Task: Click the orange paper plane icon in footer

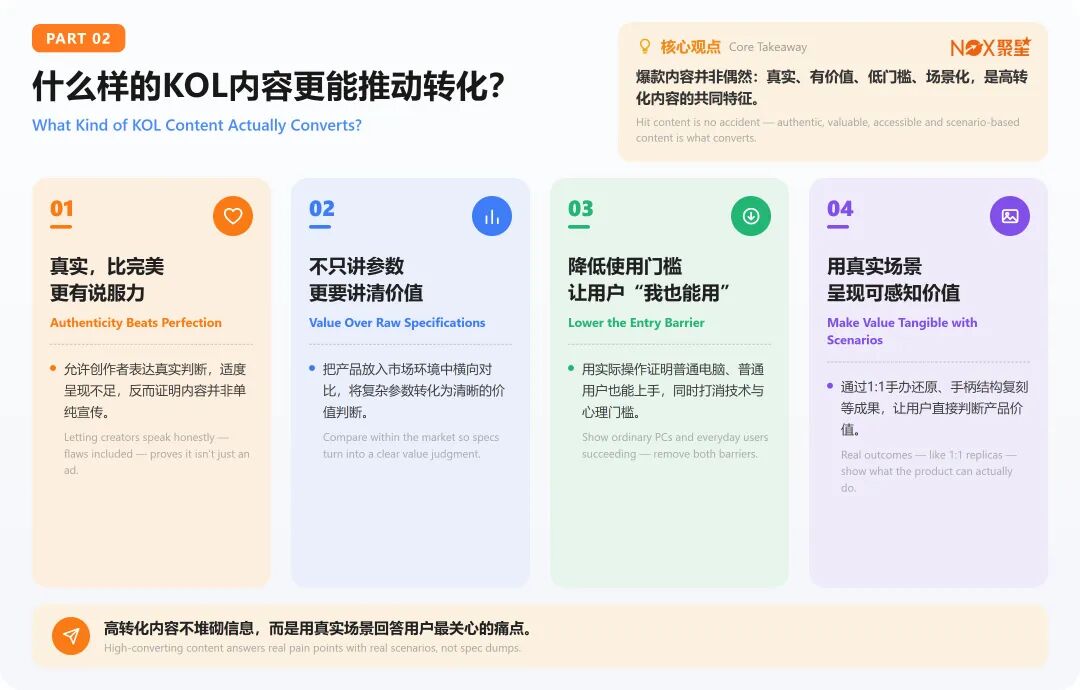Action: pos(71,636)
